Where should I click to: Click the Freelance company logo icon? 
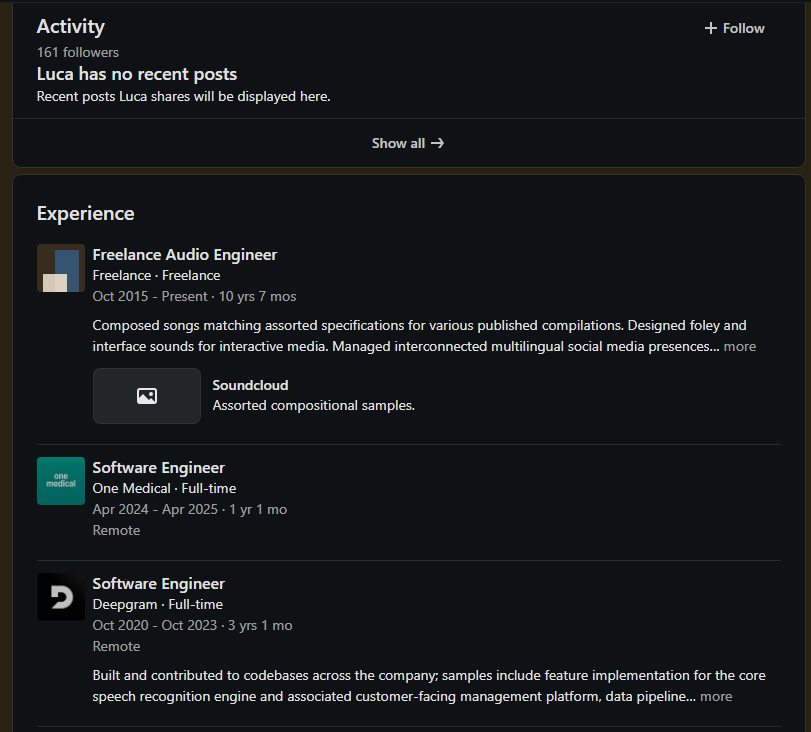click(x=61, y=268)
